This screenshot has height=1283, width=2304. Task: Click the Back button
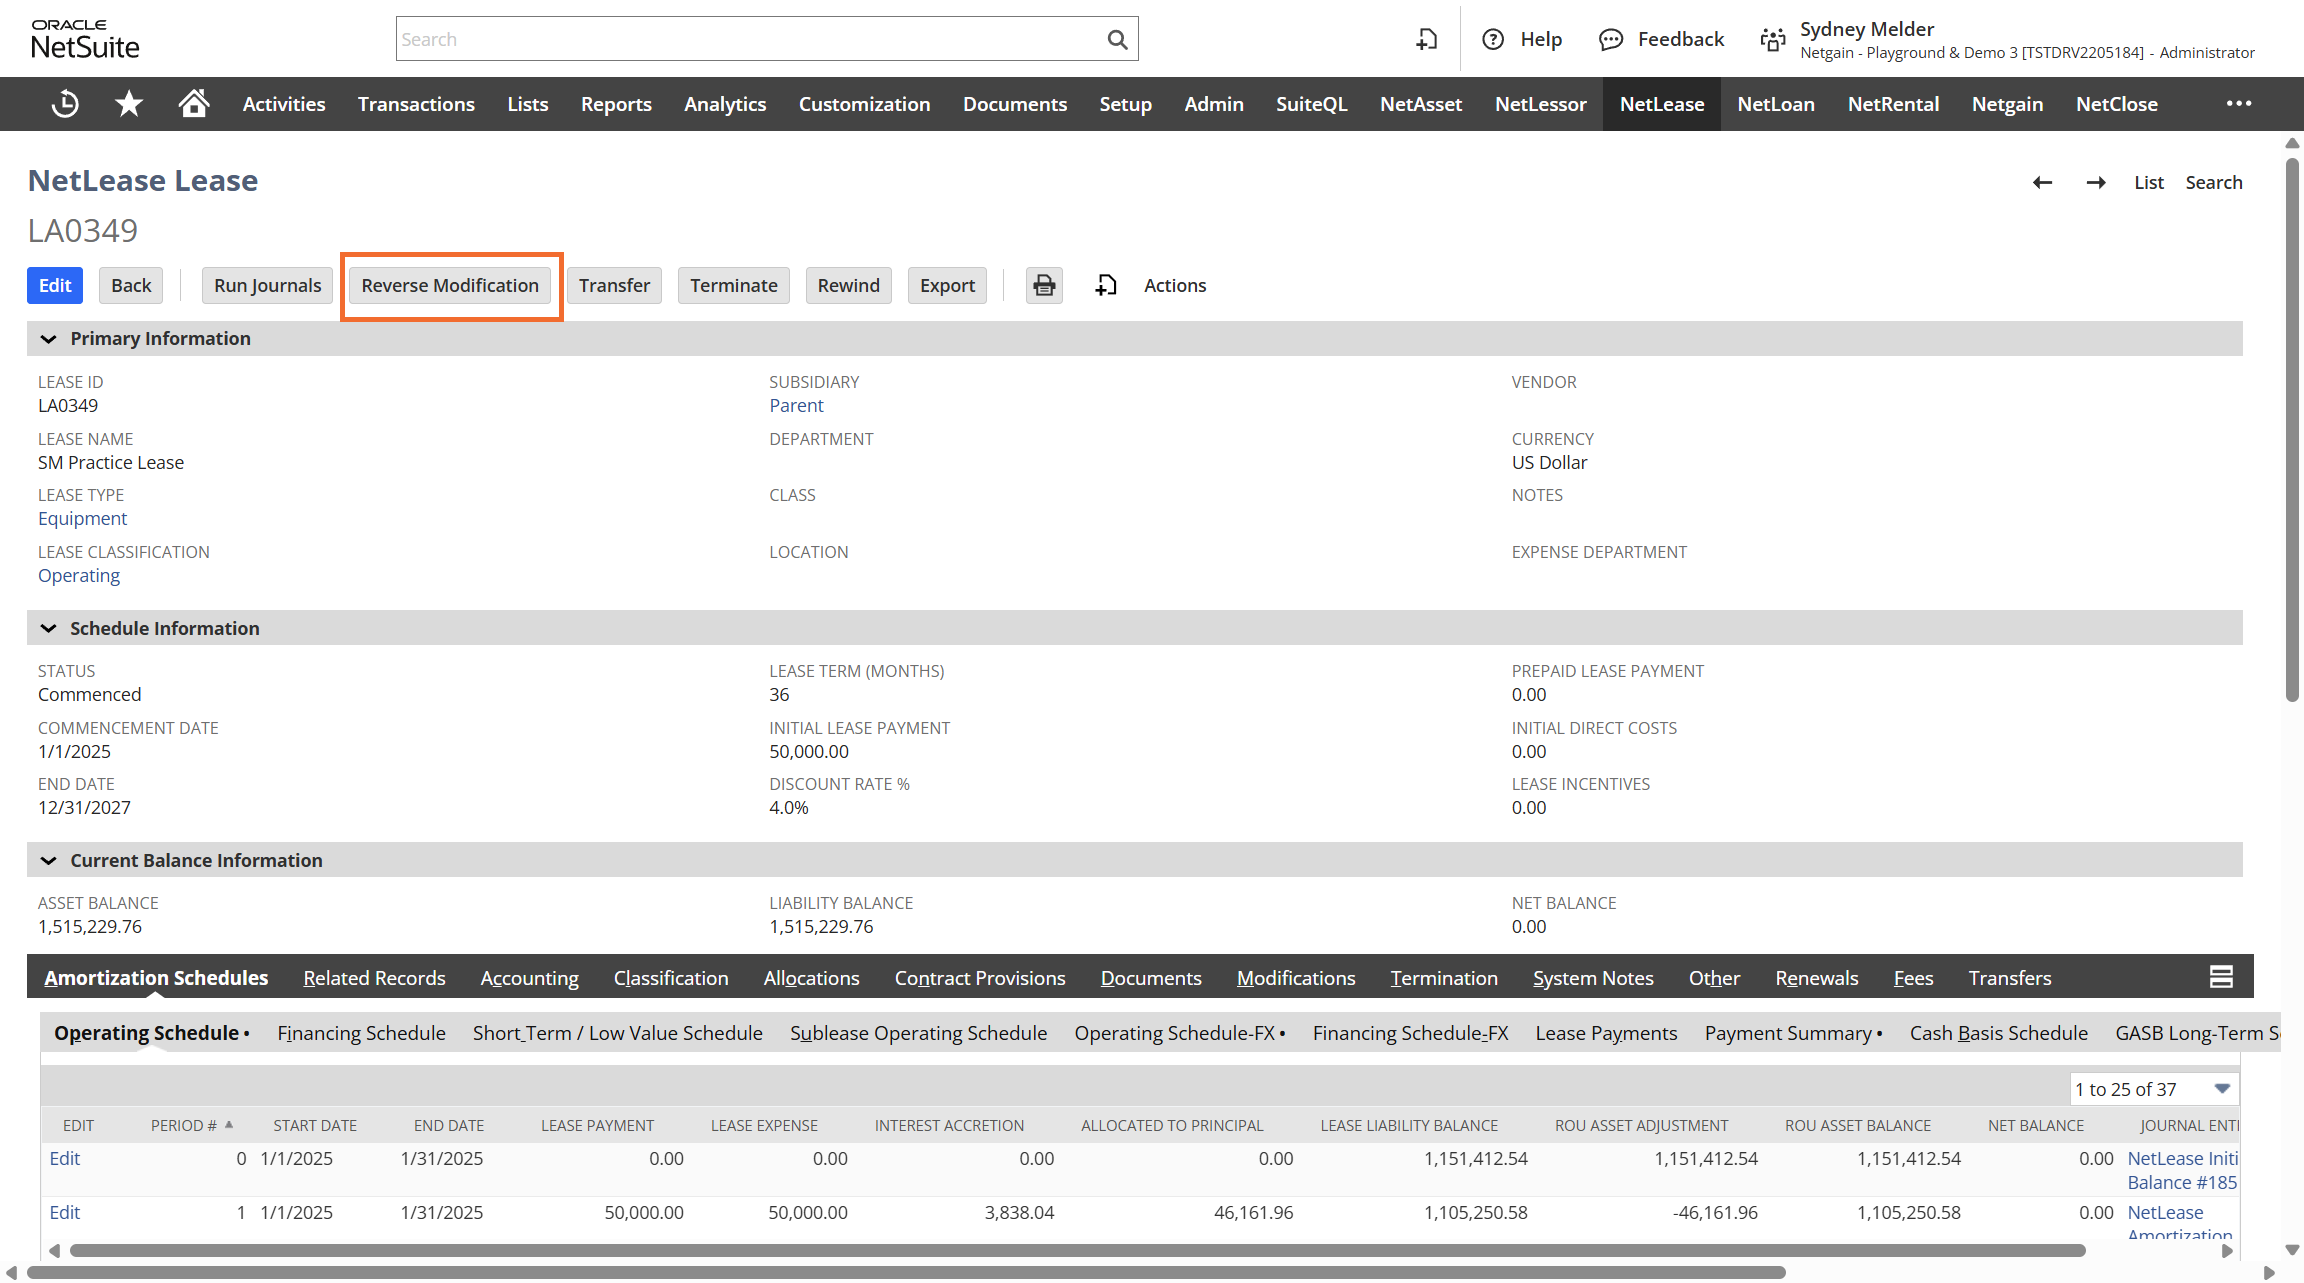131,285
